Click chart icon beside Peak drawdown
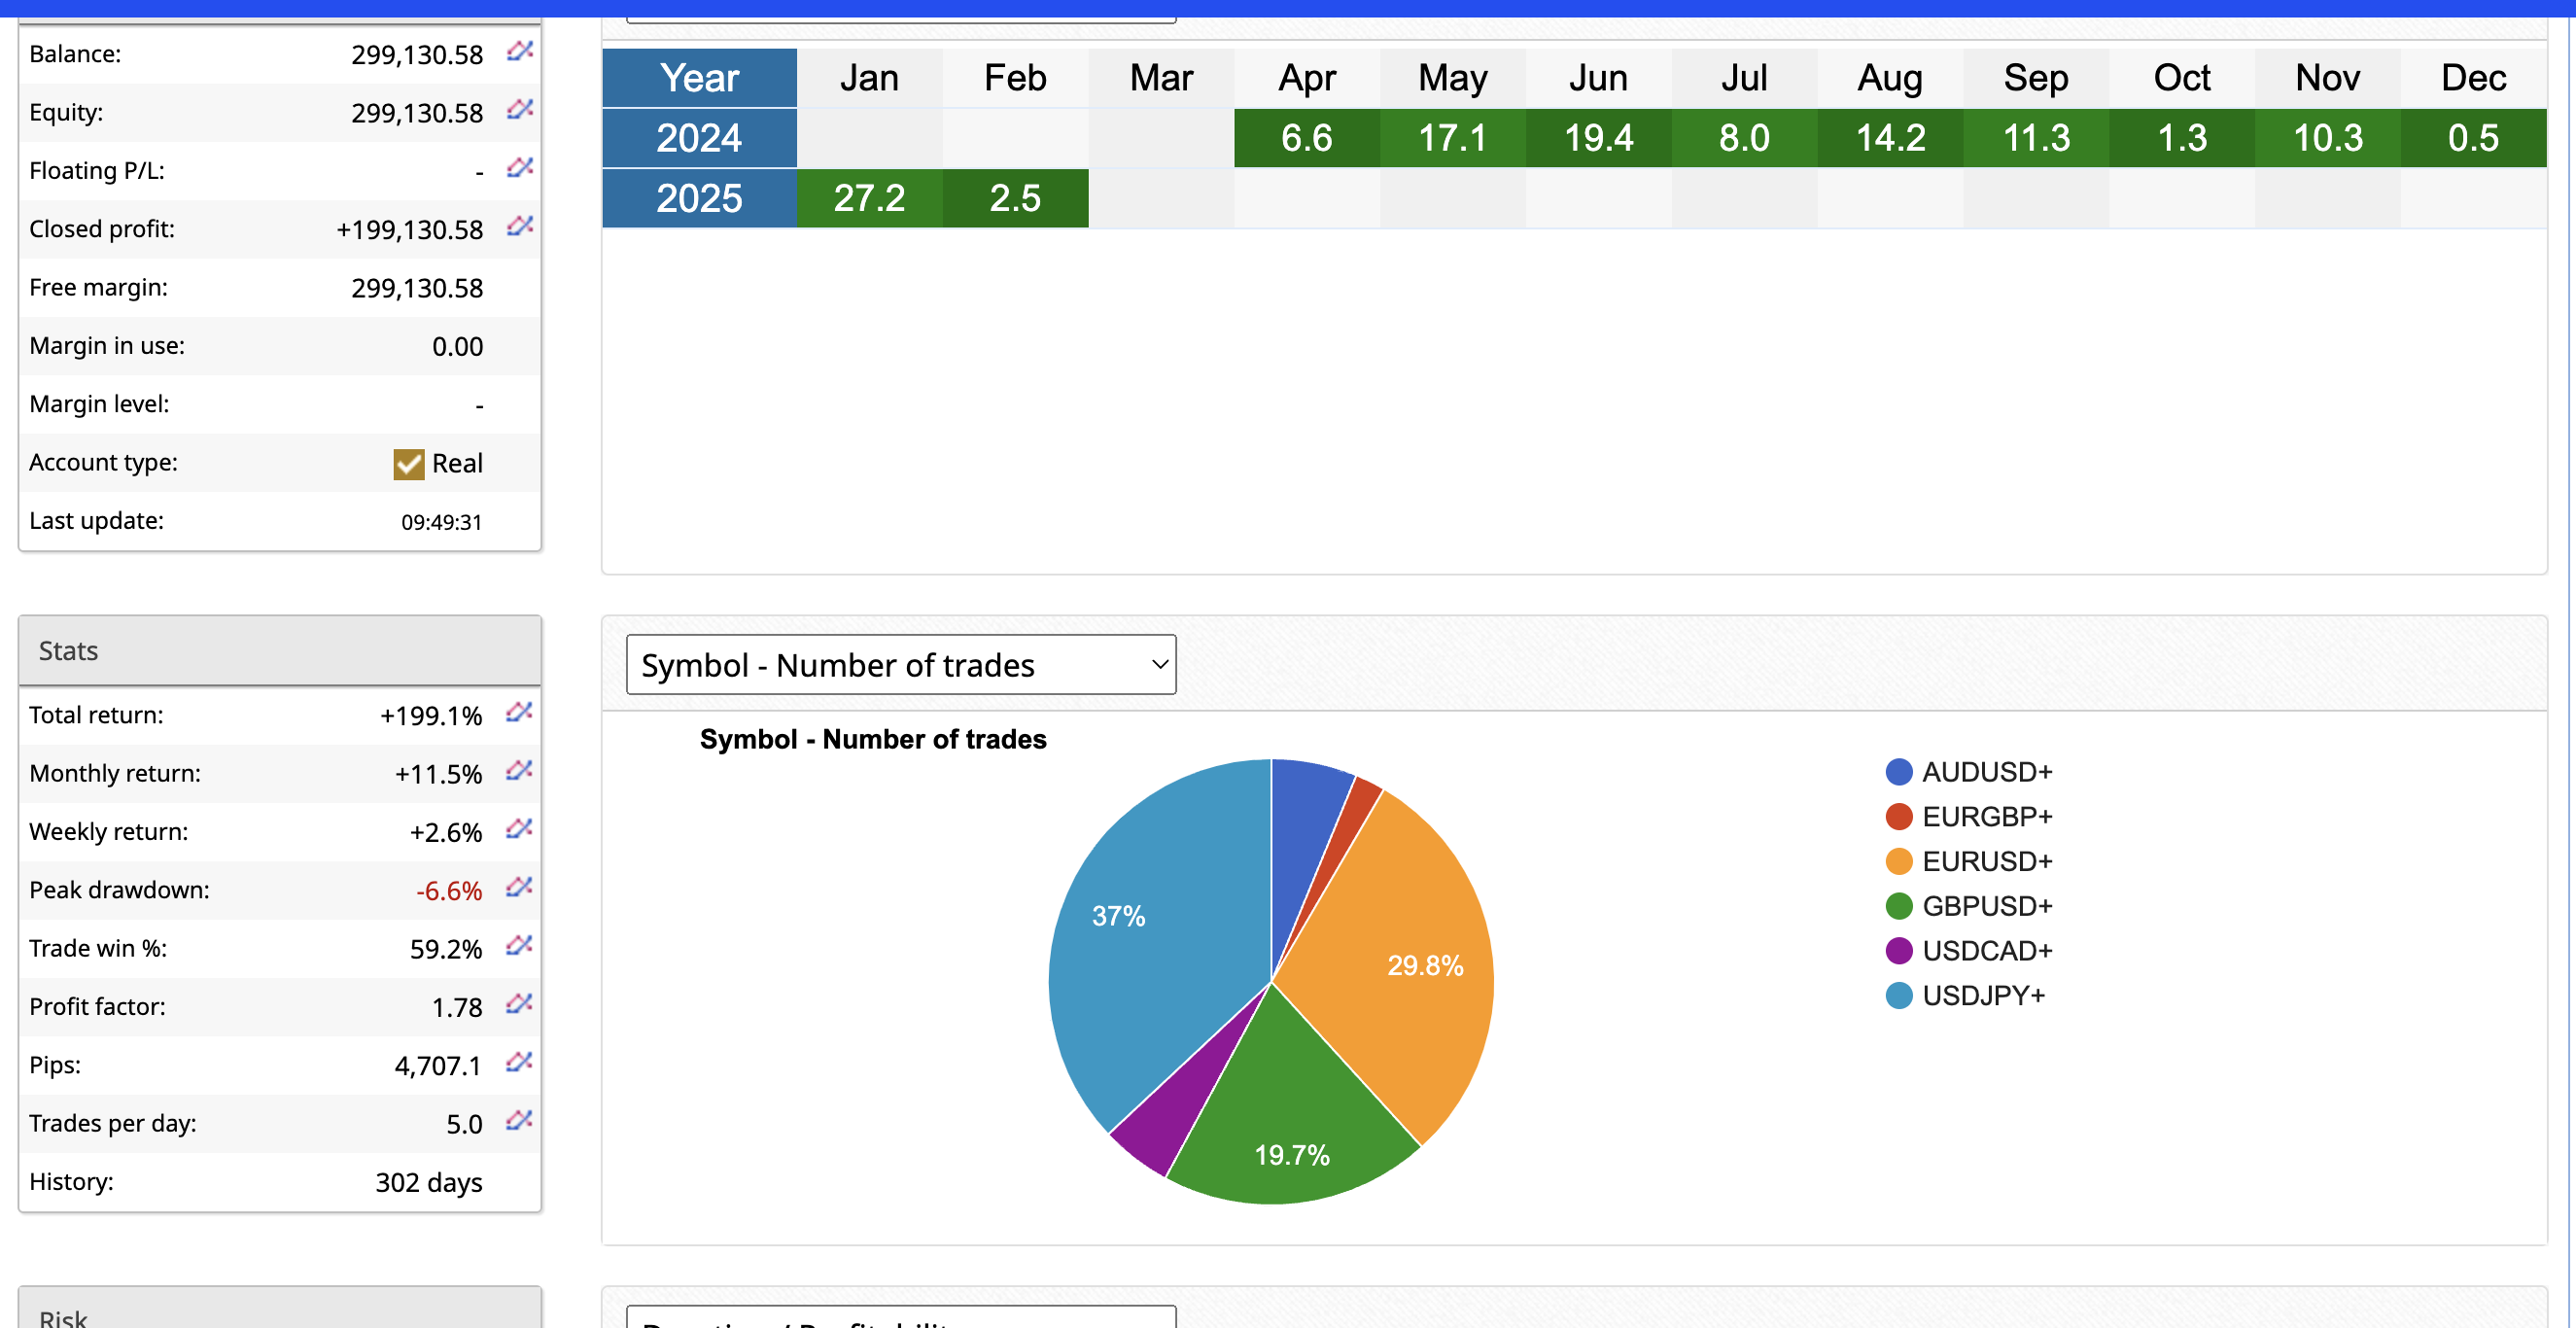 518,887
